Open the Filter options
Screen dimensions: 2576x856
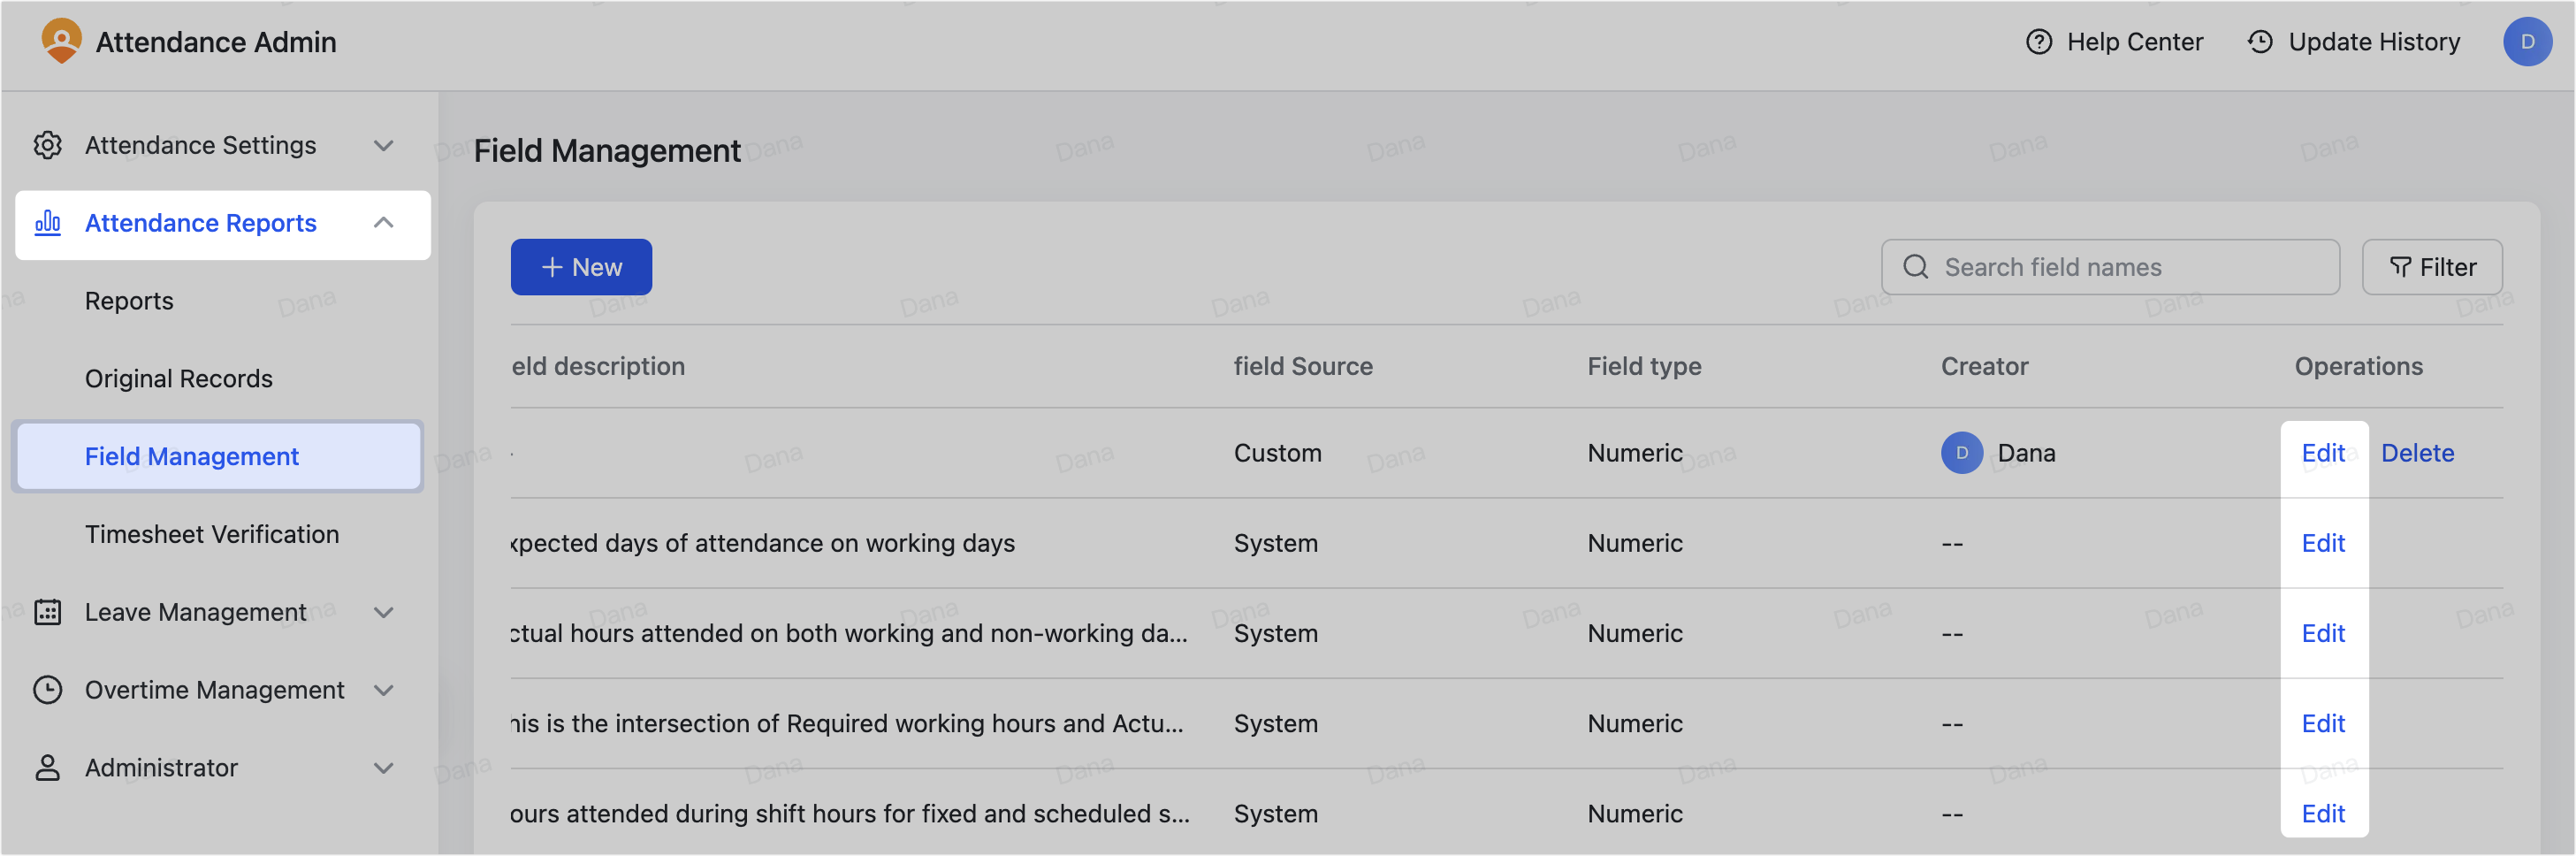point(2431,267)
